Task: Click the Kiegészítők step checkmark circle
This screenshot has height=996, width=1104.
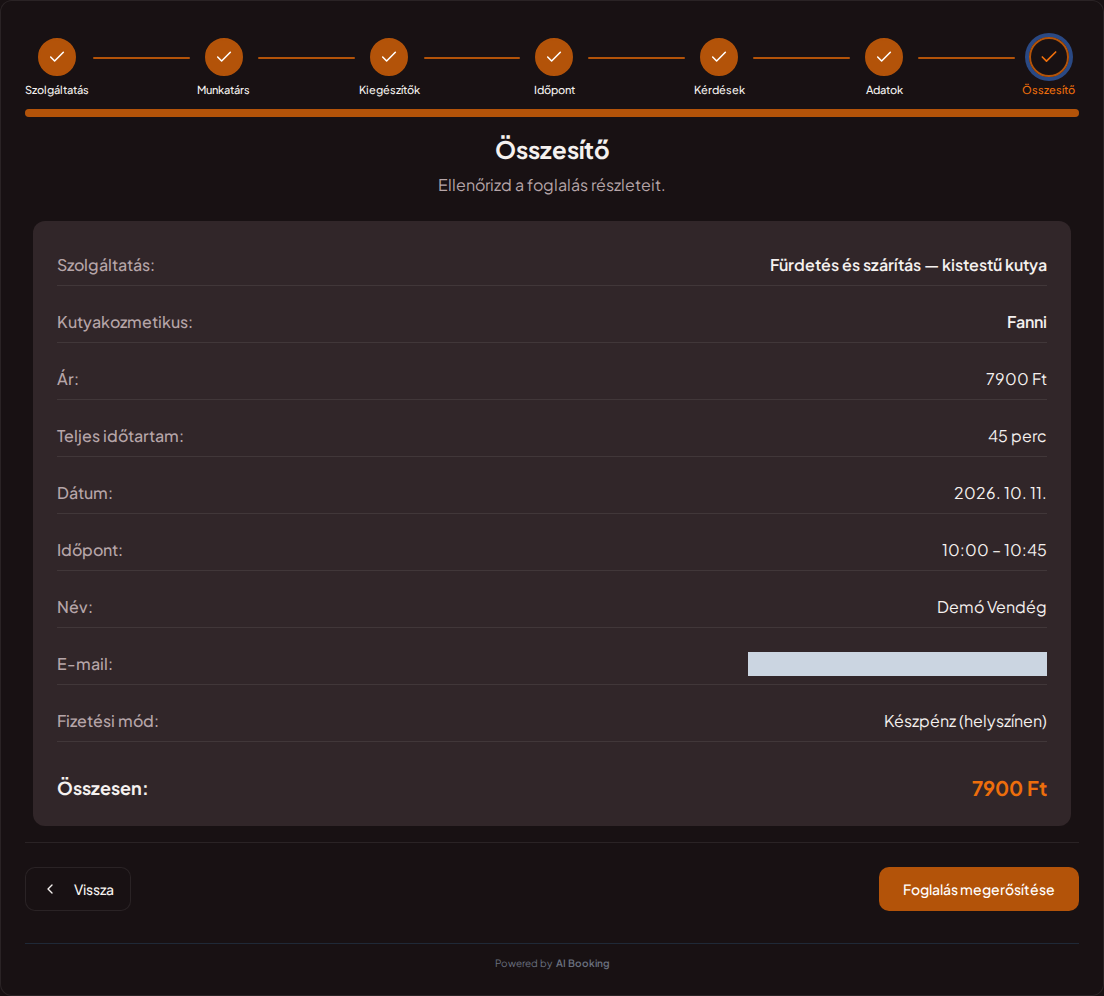Action: pyautogui.click(x=389, y=57)
